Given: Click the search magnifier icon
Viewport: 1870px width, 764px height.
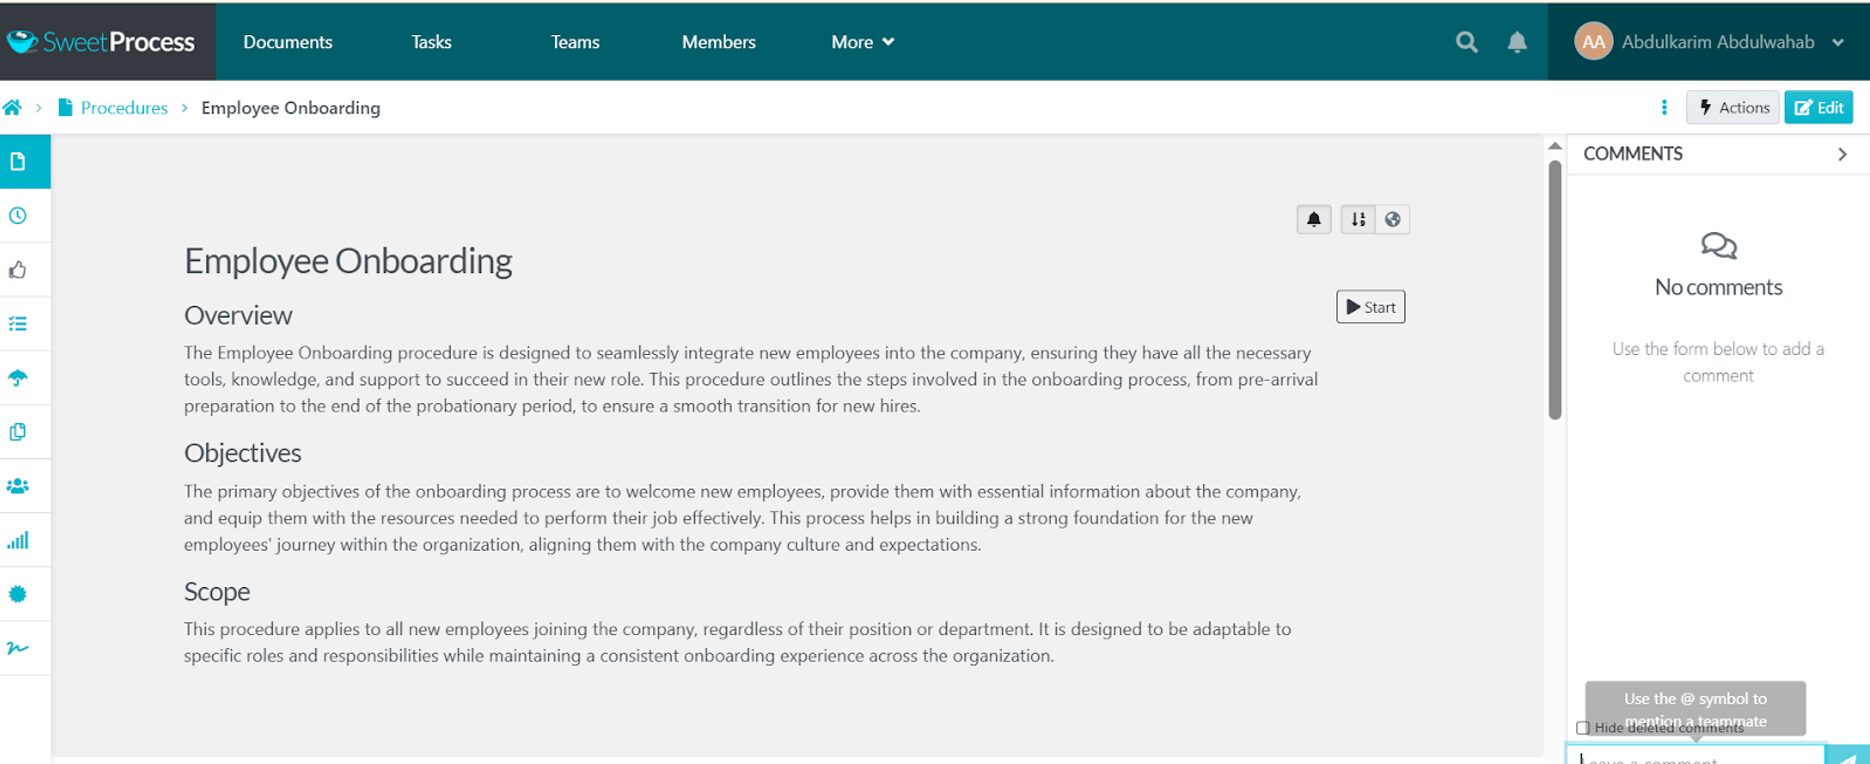Looking at the screenshot, I should coord(1466,42).
